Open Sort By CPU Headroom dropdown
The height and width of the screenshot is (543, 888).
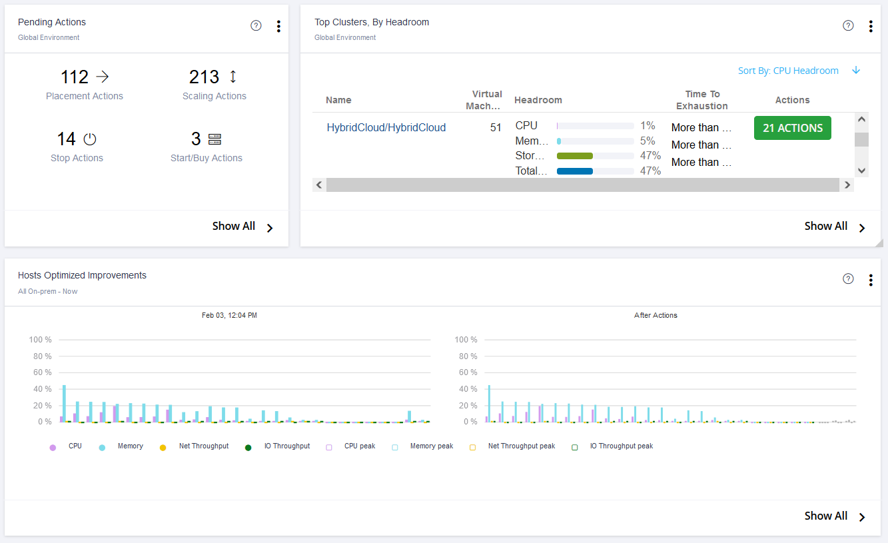tap(788, 71)
